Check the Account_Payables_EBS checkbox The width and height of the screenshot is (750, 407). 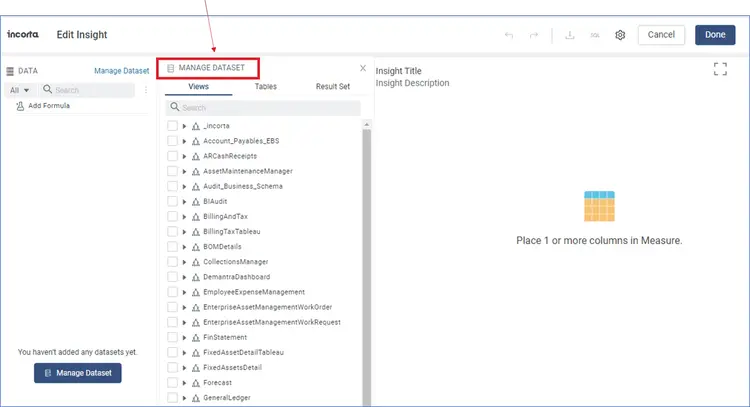tap(172, 141)
